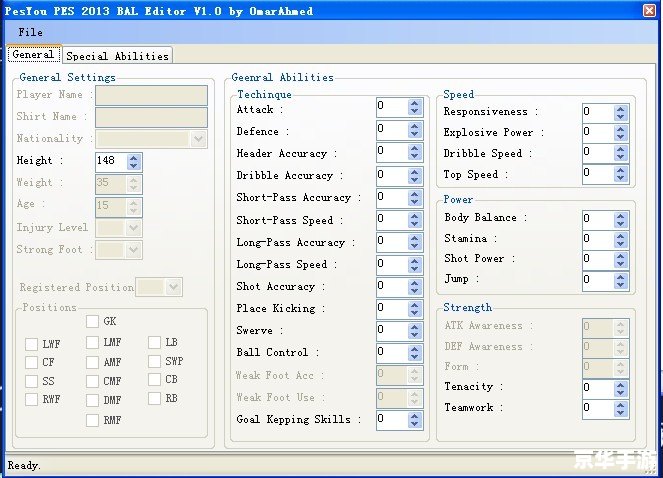Open the File menu
This screenshot has width=663, height=478.
coord(30,32)
